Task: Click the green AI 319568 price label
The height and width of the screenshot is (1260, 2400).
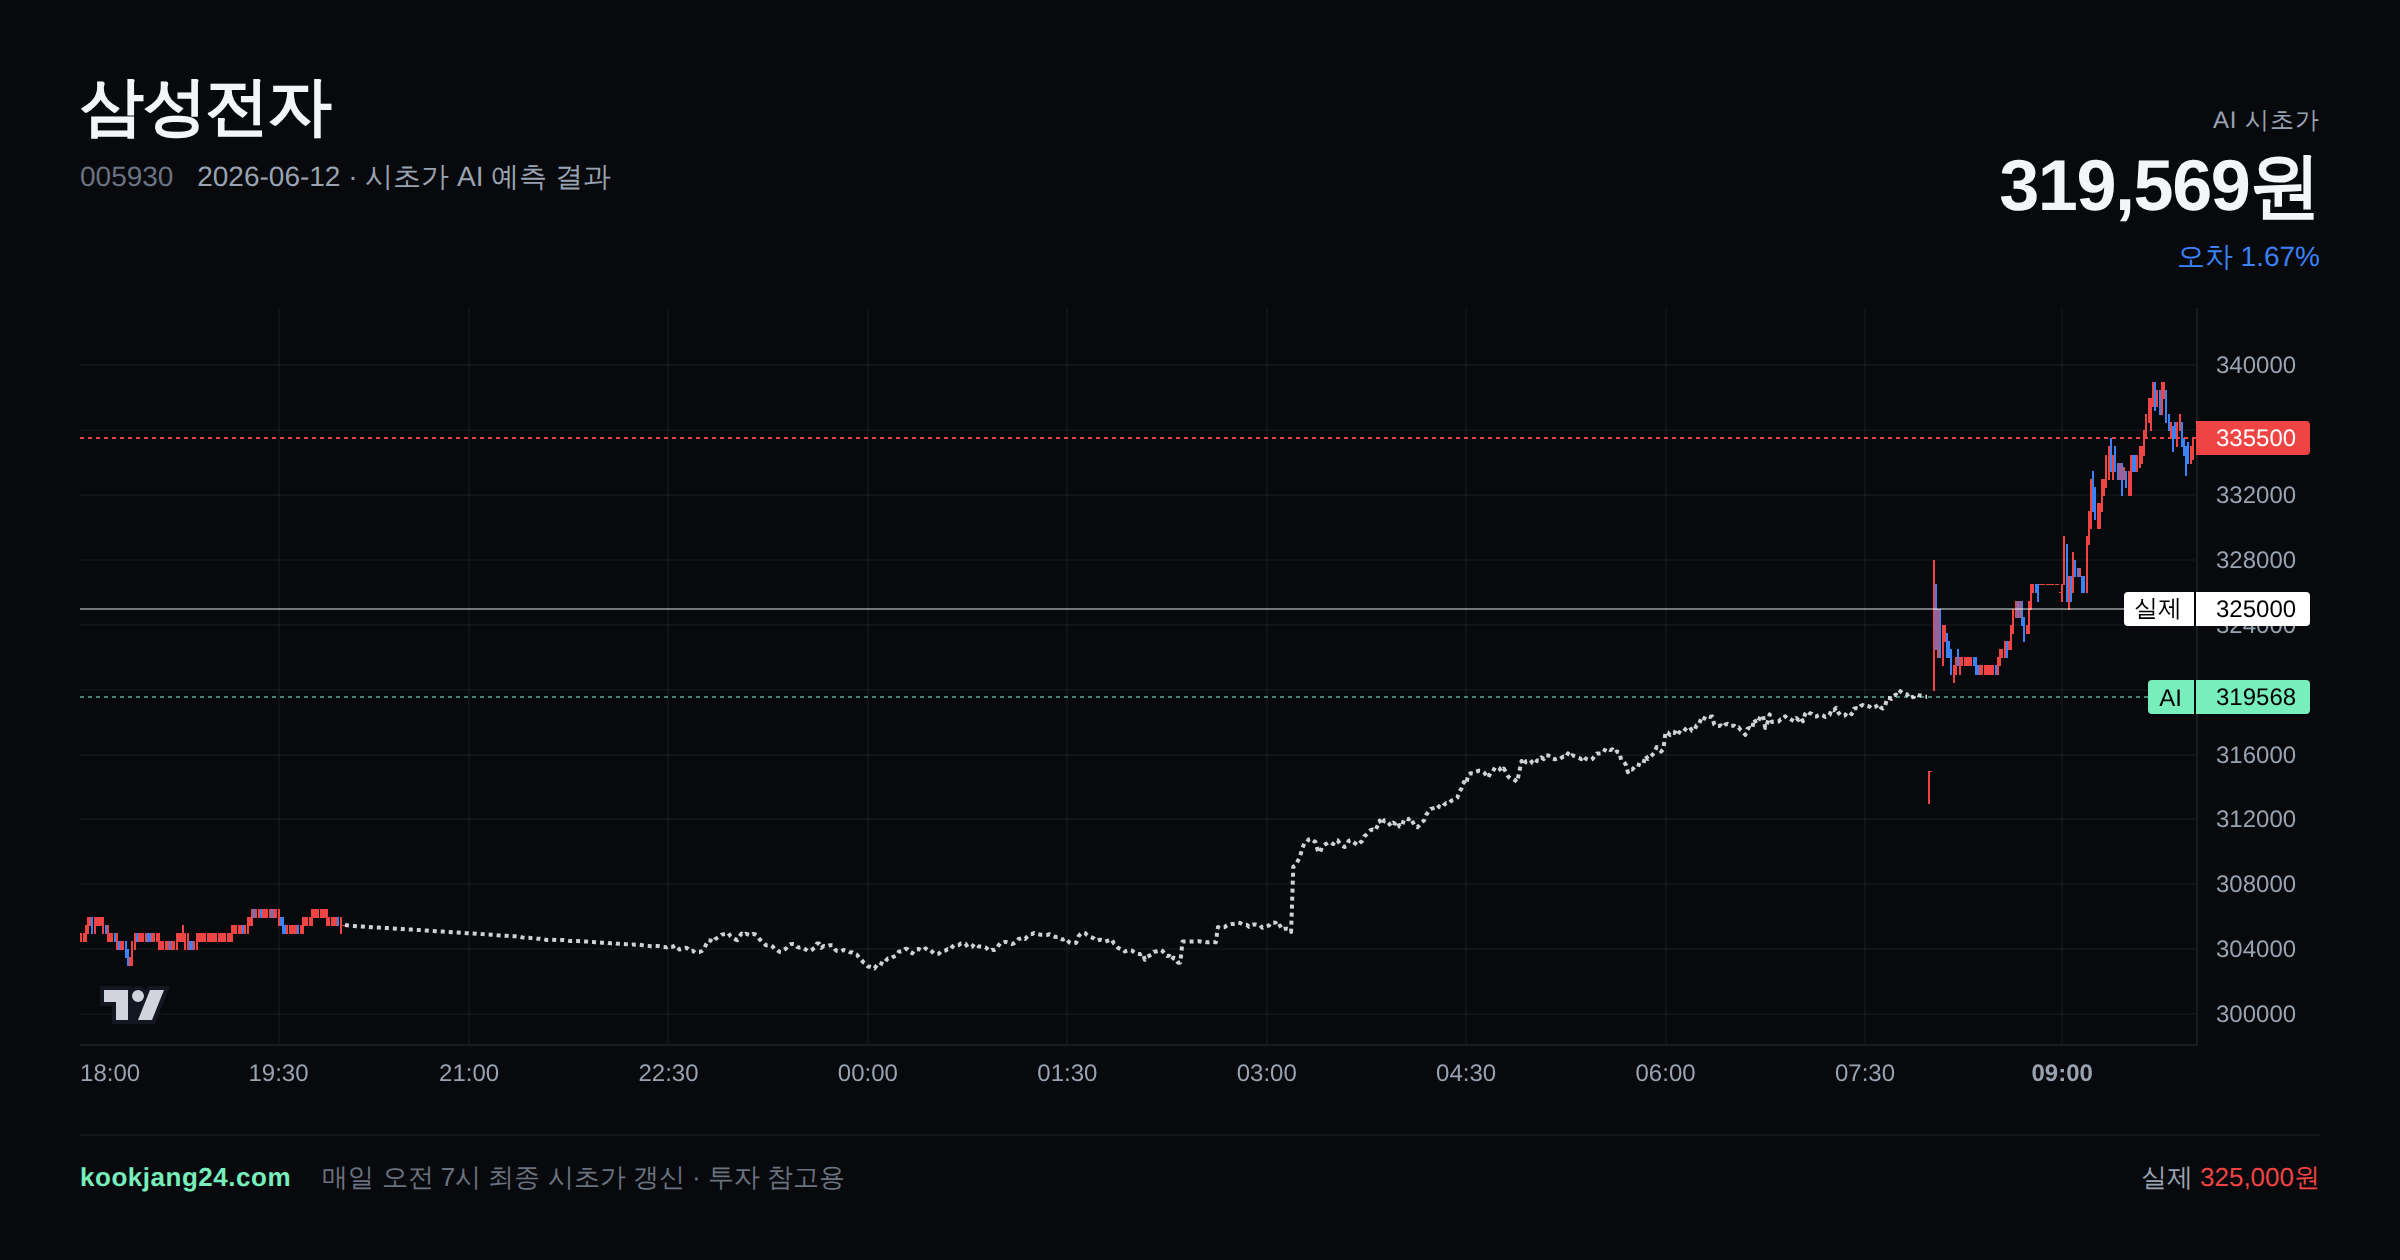Action: click(2228, 697)
